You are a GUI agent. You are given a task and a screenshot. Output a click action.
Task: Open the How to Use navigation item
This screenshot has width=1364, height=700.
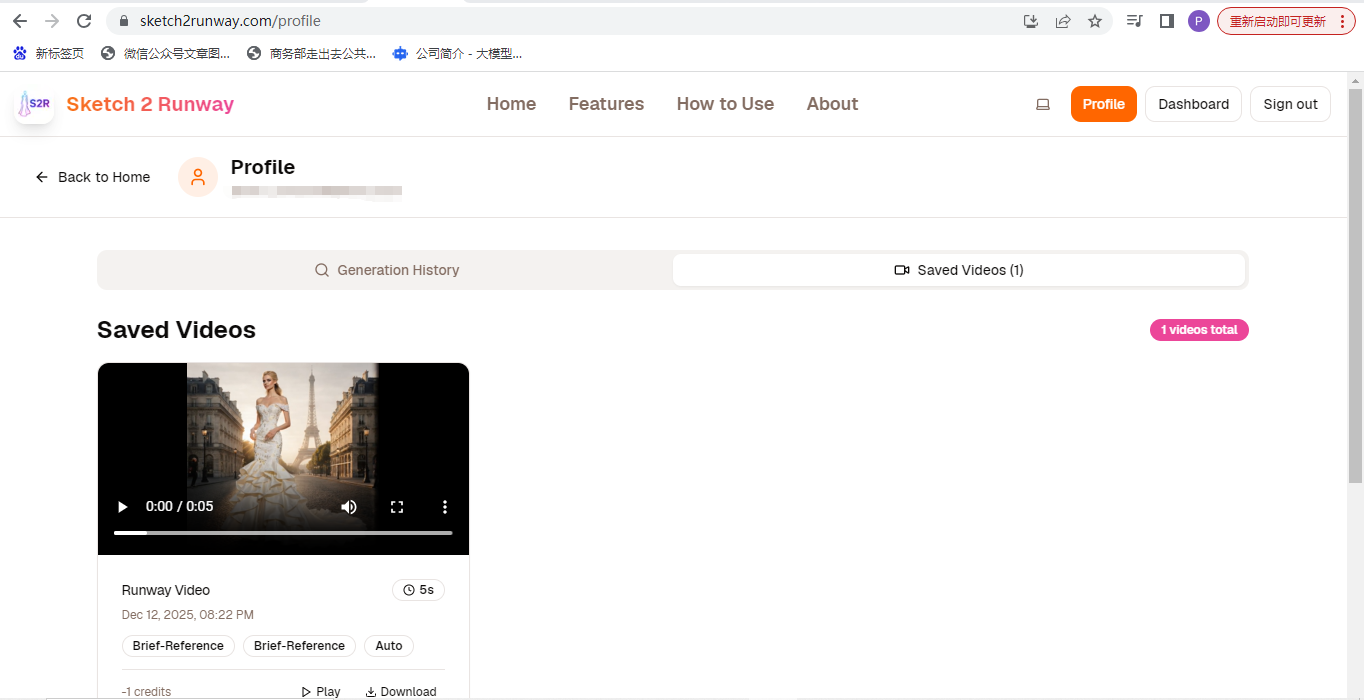point(725,104)
